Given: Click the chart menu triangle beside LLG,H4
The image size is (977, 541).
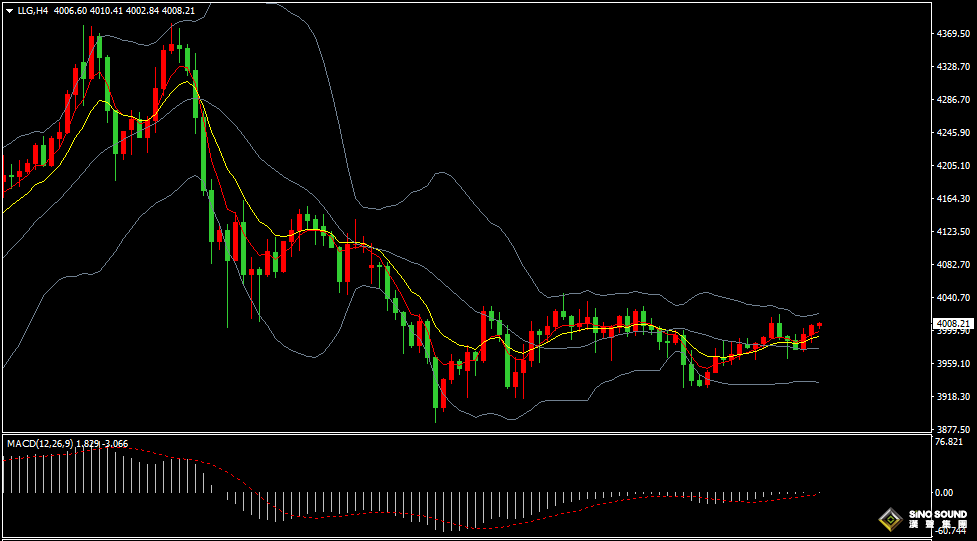Looking at the screenshot, I should pos(9,11).
